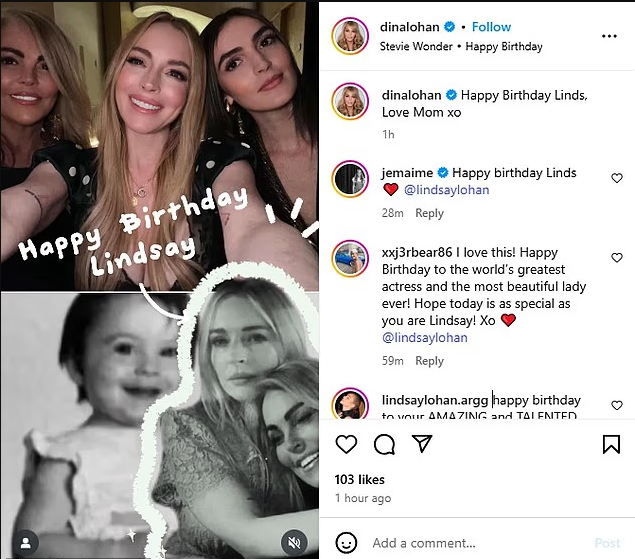Click the Add a comment field
635x559 pixels.
point(470,543)
